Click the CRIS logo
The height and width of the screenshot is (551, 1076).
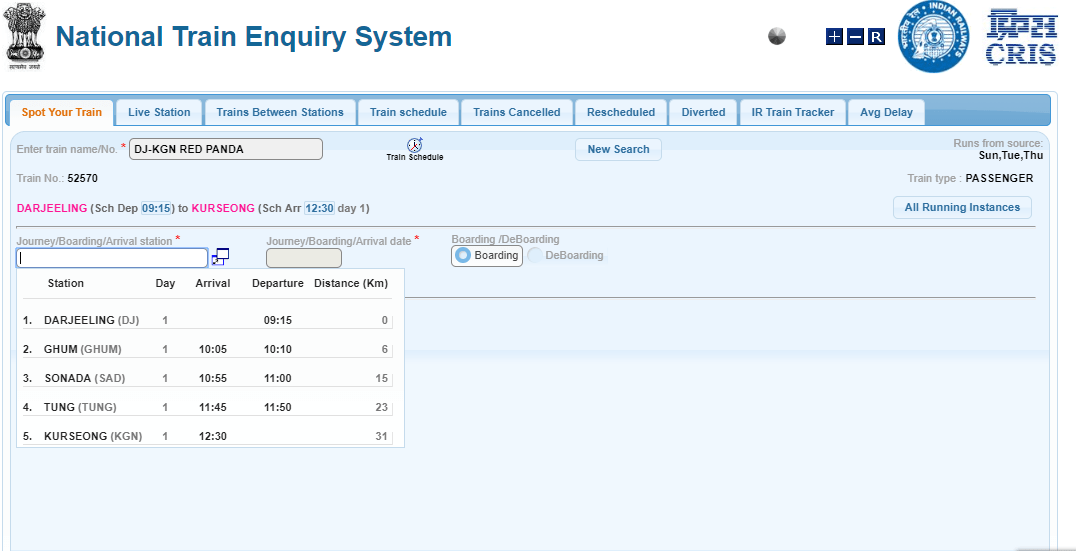tap(1020, 37)
